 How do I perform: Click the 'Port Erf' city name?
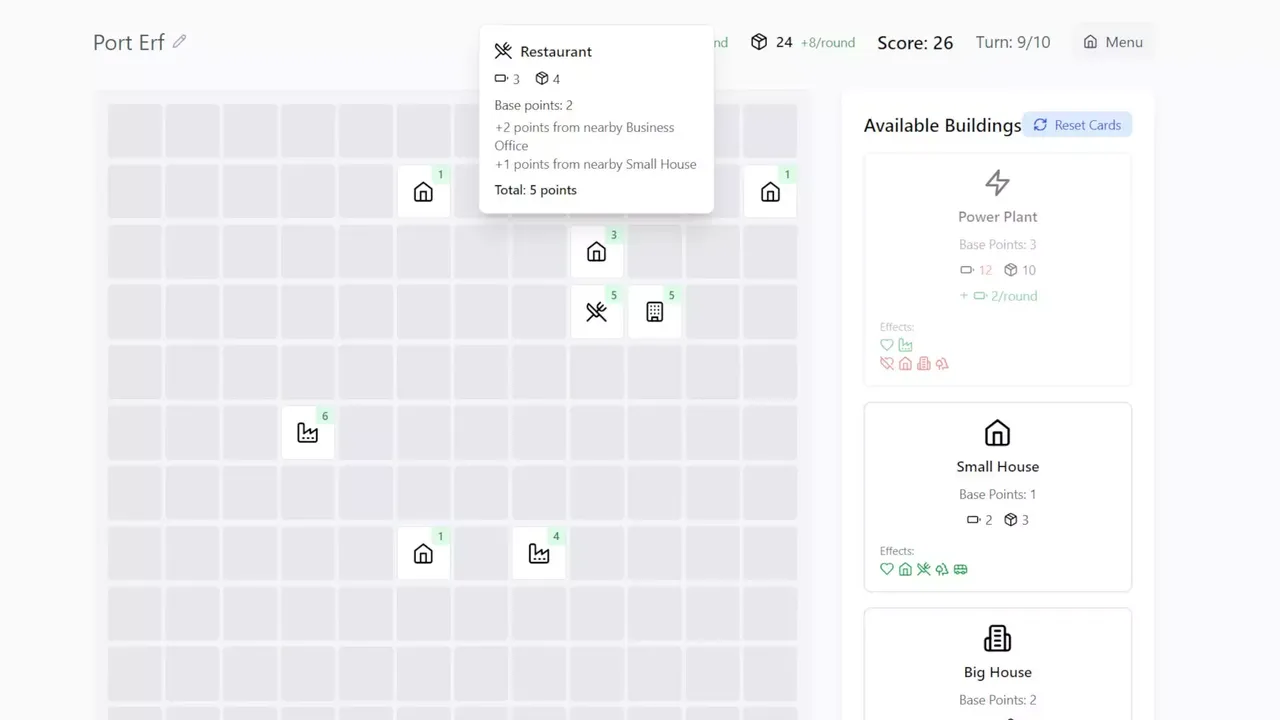(129, 42)
